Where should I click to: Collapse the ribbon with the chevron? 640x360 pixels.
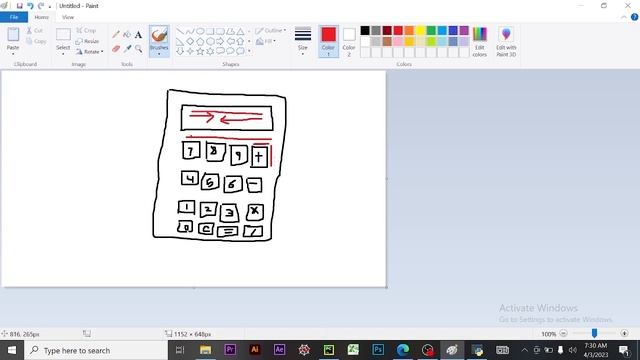pos(624,17)
